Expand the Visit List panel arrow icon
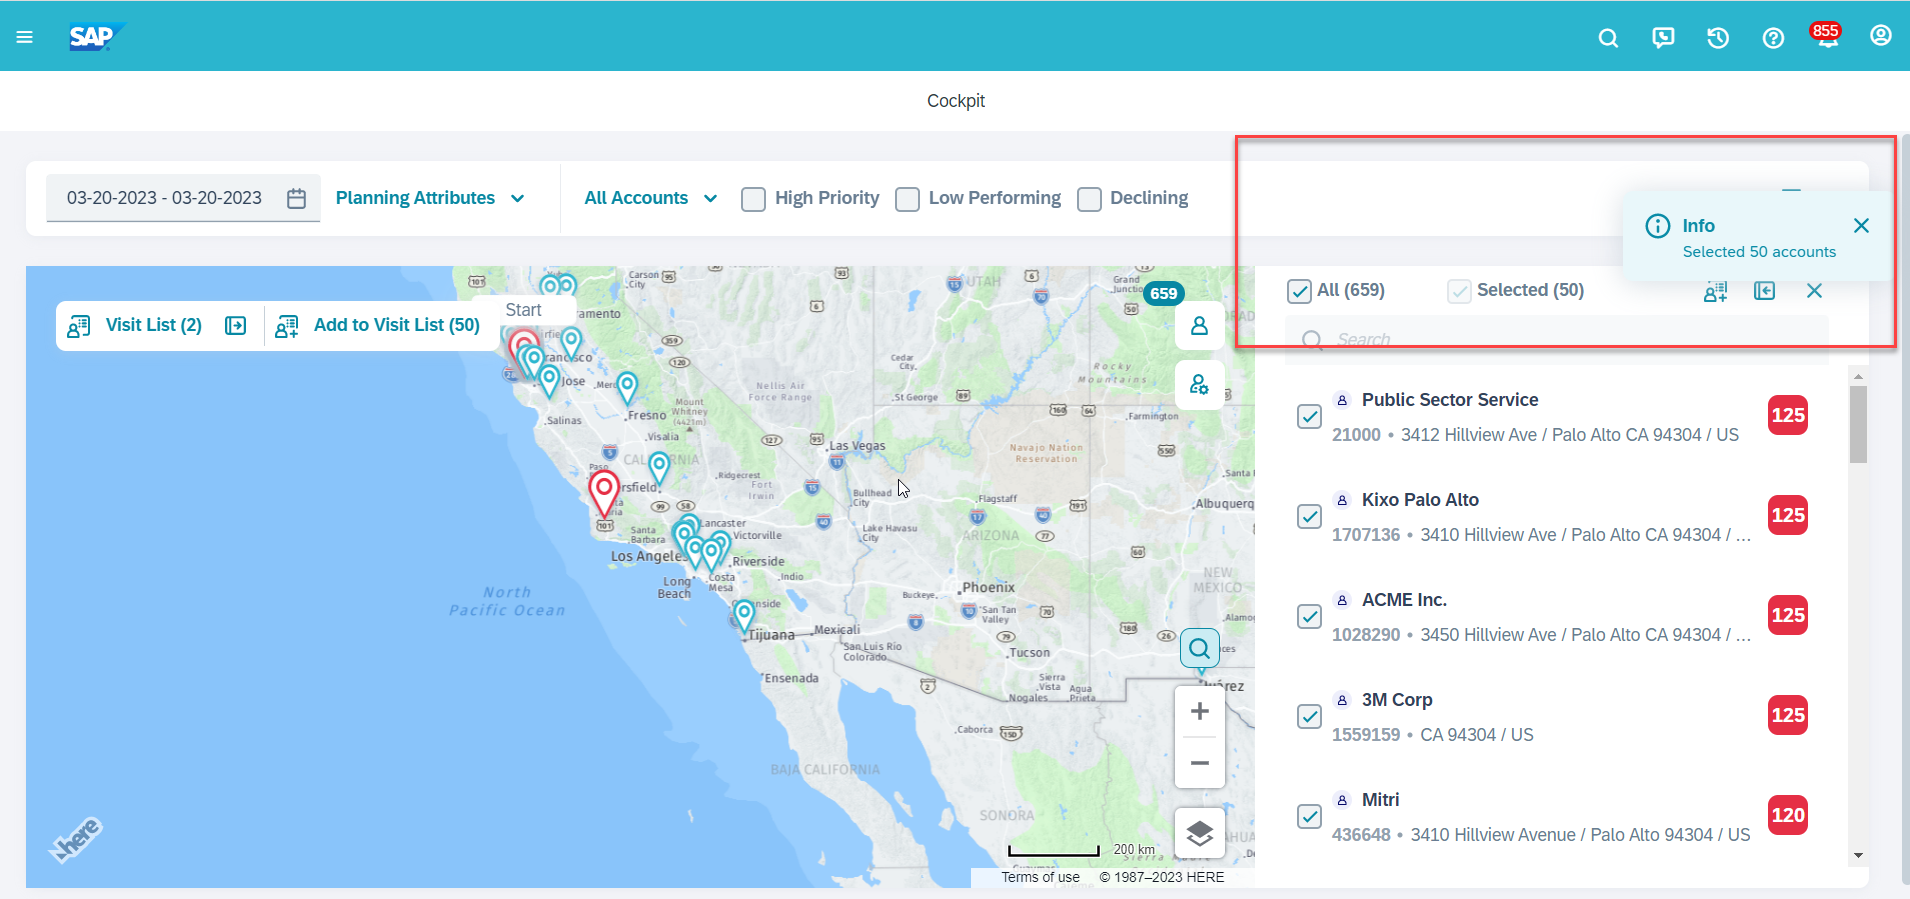Viewport: 1910px width, 899px height. 236,325
